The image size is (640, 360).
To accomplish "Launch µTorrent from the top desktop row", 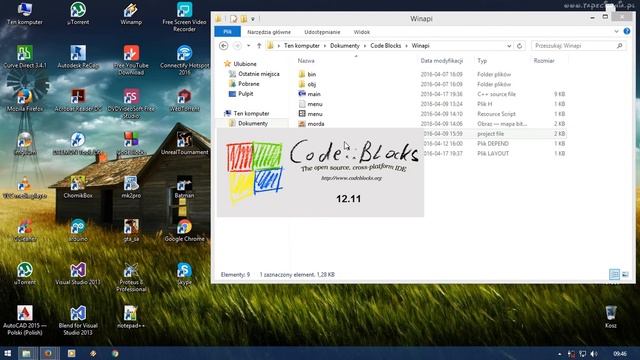I will pyautogui.click(x=78, y=13).
